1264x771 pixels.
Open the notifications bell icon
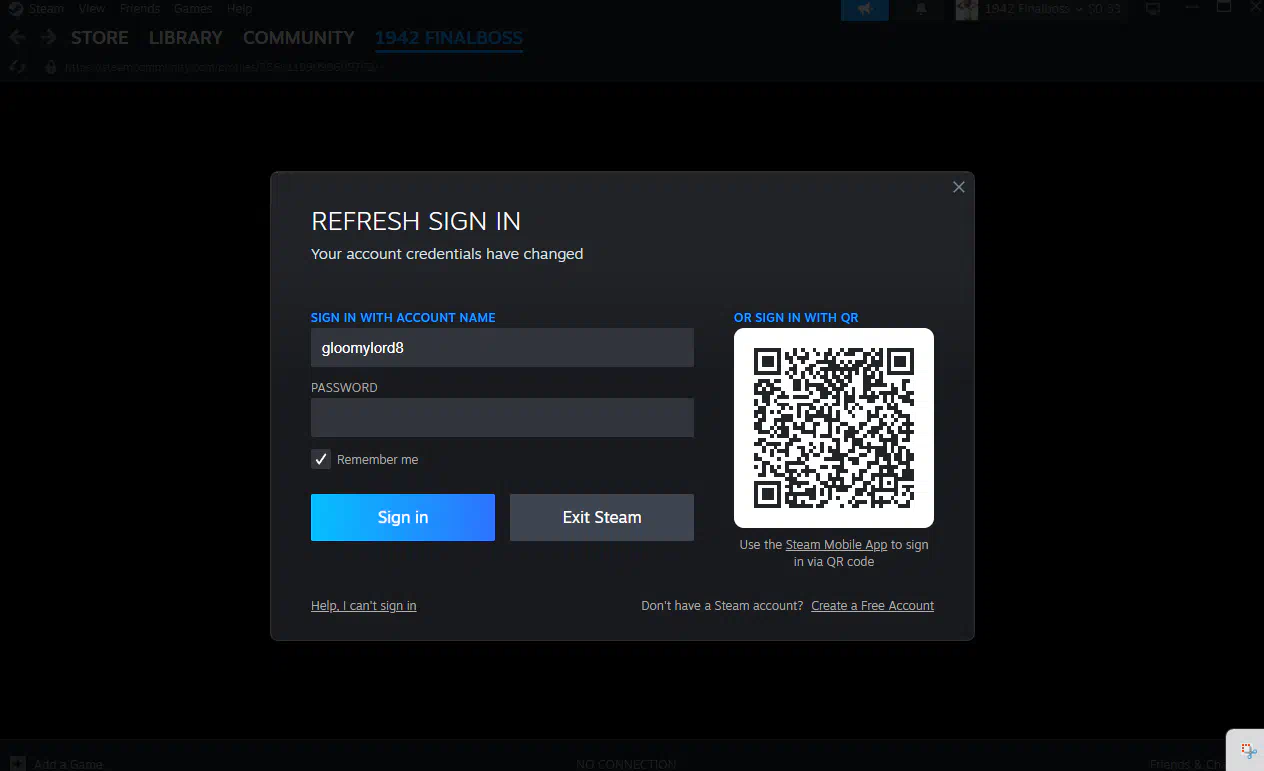[921, 9]
